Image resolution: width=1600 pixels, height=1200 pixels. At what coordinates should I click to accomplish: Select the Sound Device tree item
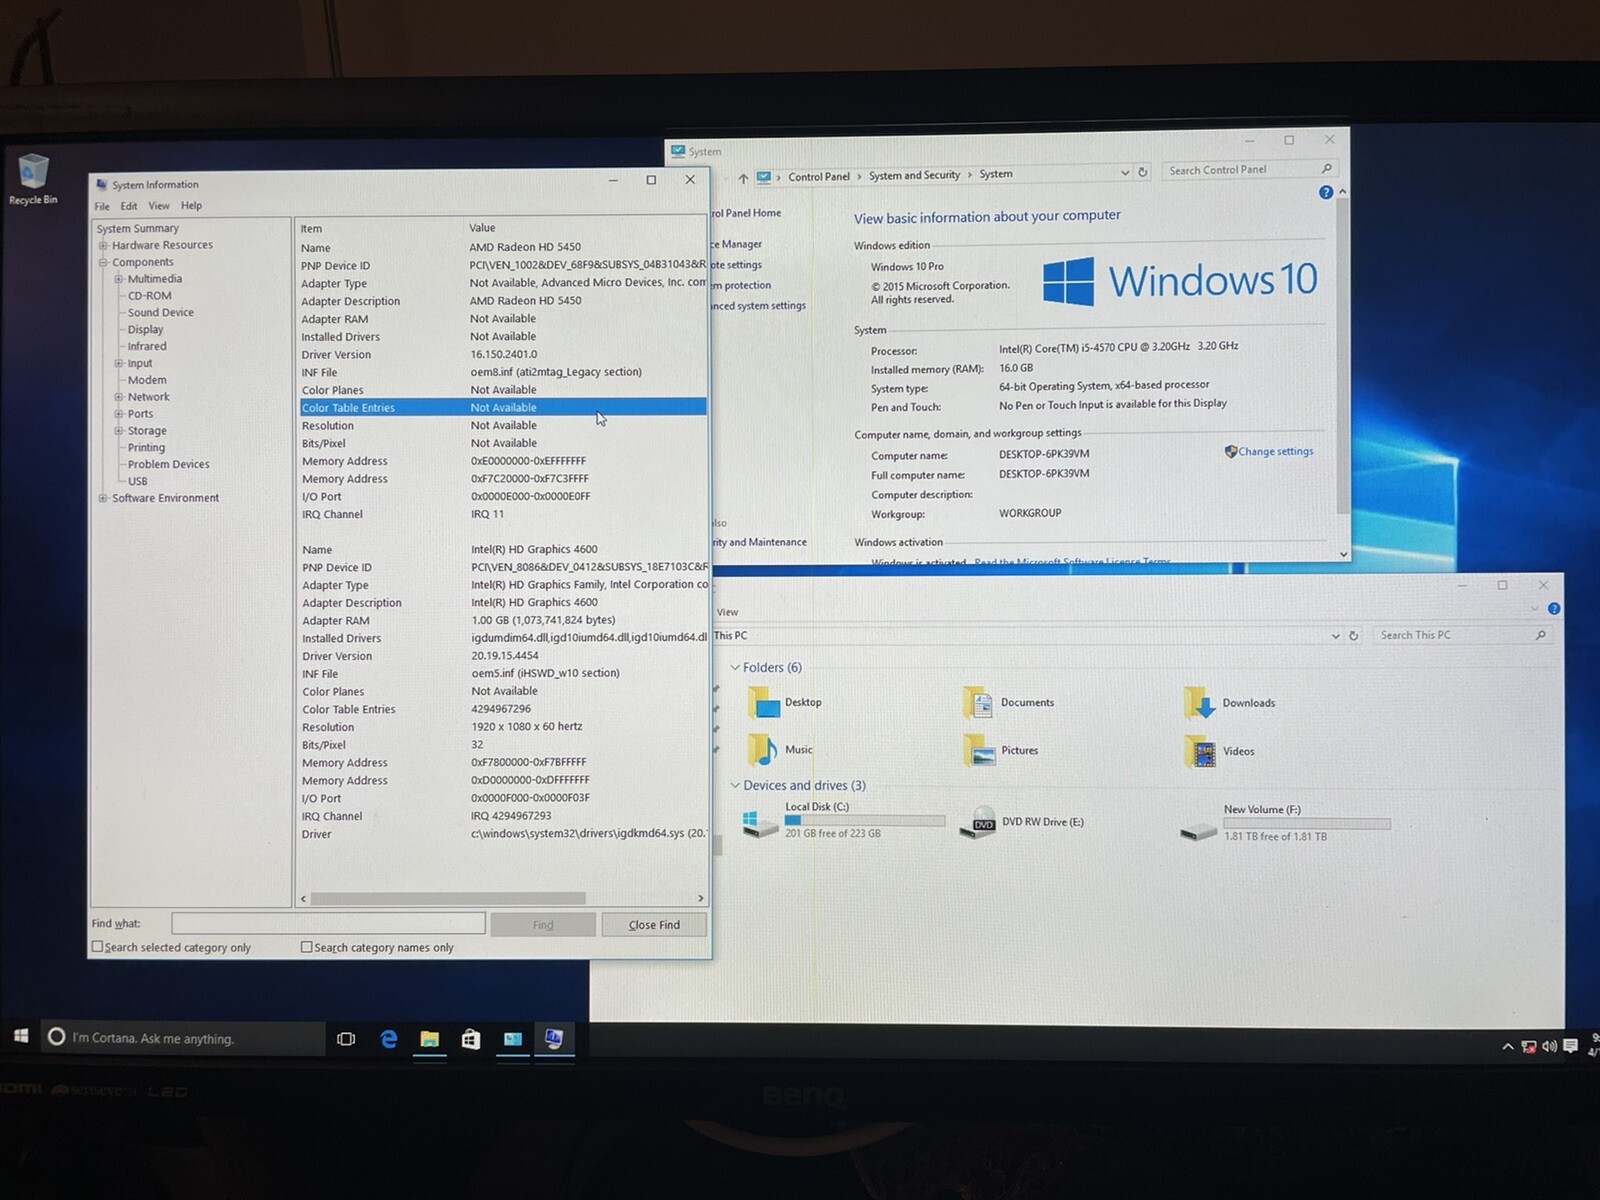[x=160, y=313]
